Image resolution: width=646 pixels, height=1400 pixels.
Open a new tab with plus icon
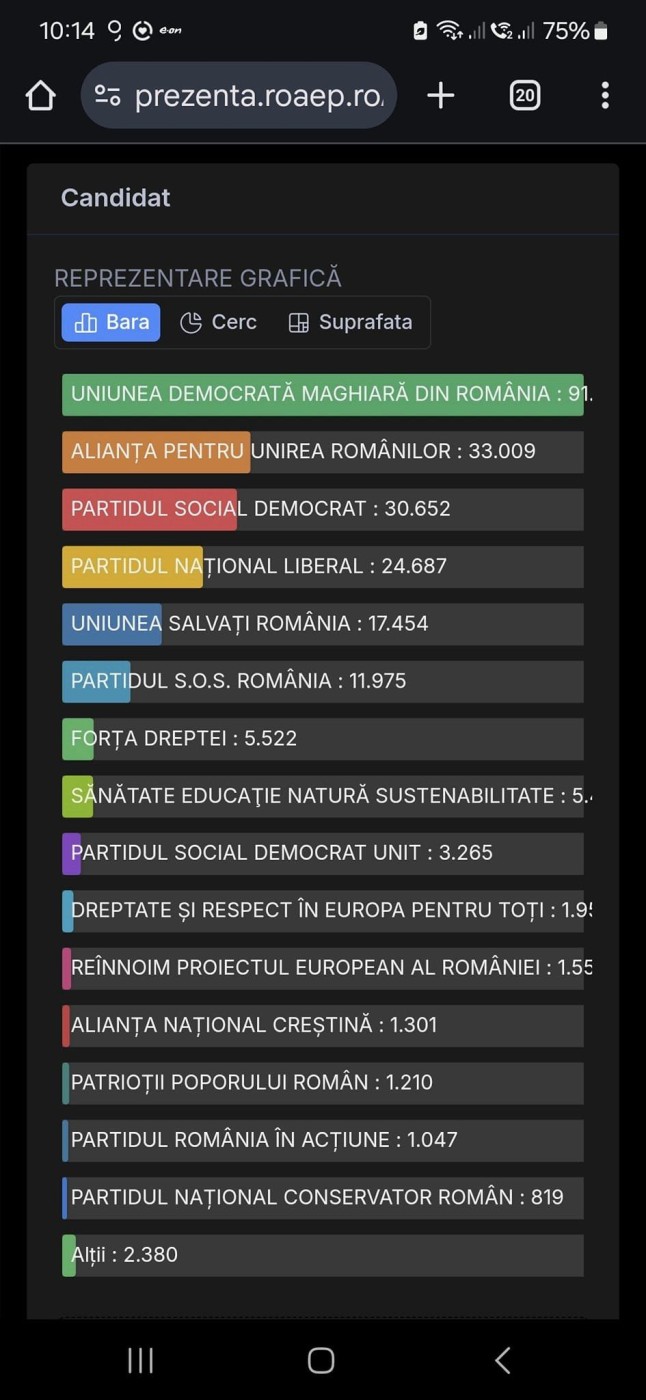coord(440,96)
